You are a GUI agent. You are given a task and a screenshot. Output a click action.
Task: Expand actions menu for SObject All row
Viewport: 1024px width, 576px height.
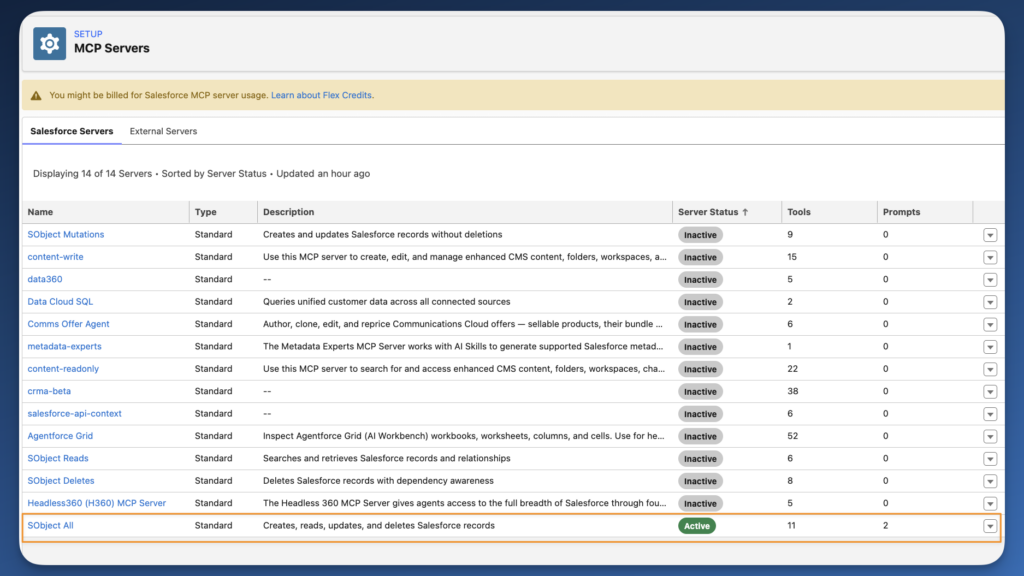tap(990, 526)
